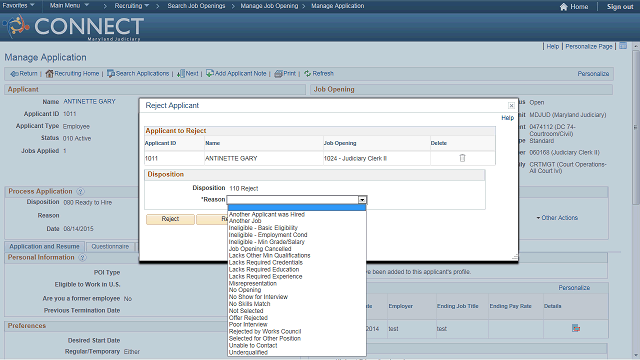This screenshot has width=640, height=360.
Task: Select 'Offer Rejected' option
Action: tap(248, 318)
